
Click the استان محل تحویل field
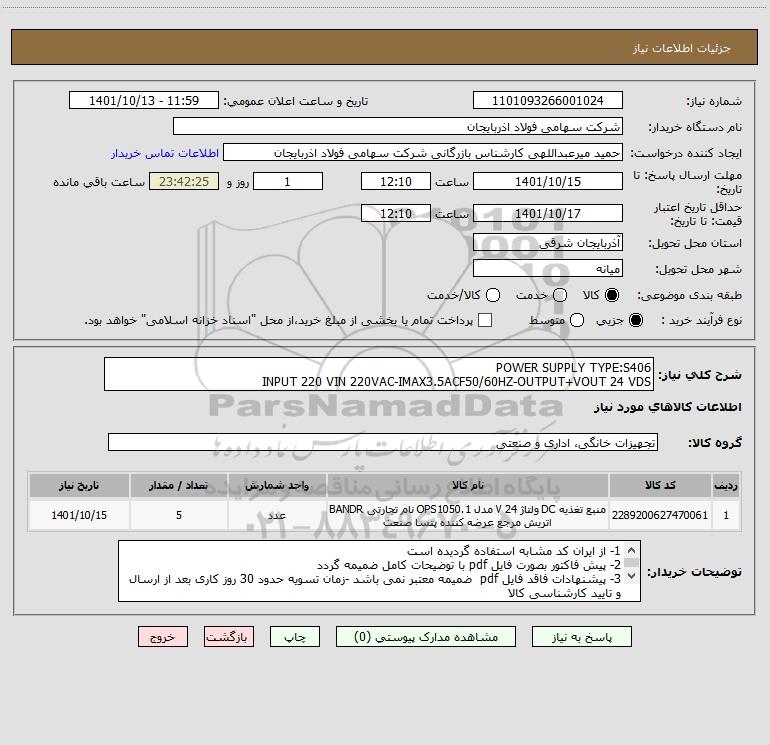point(548,243)
